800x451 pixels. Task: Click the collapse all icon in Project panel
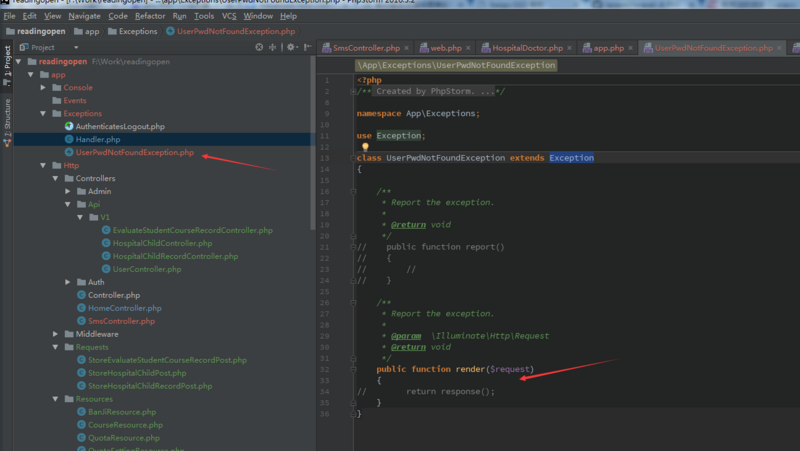click(x=274, y=47)
